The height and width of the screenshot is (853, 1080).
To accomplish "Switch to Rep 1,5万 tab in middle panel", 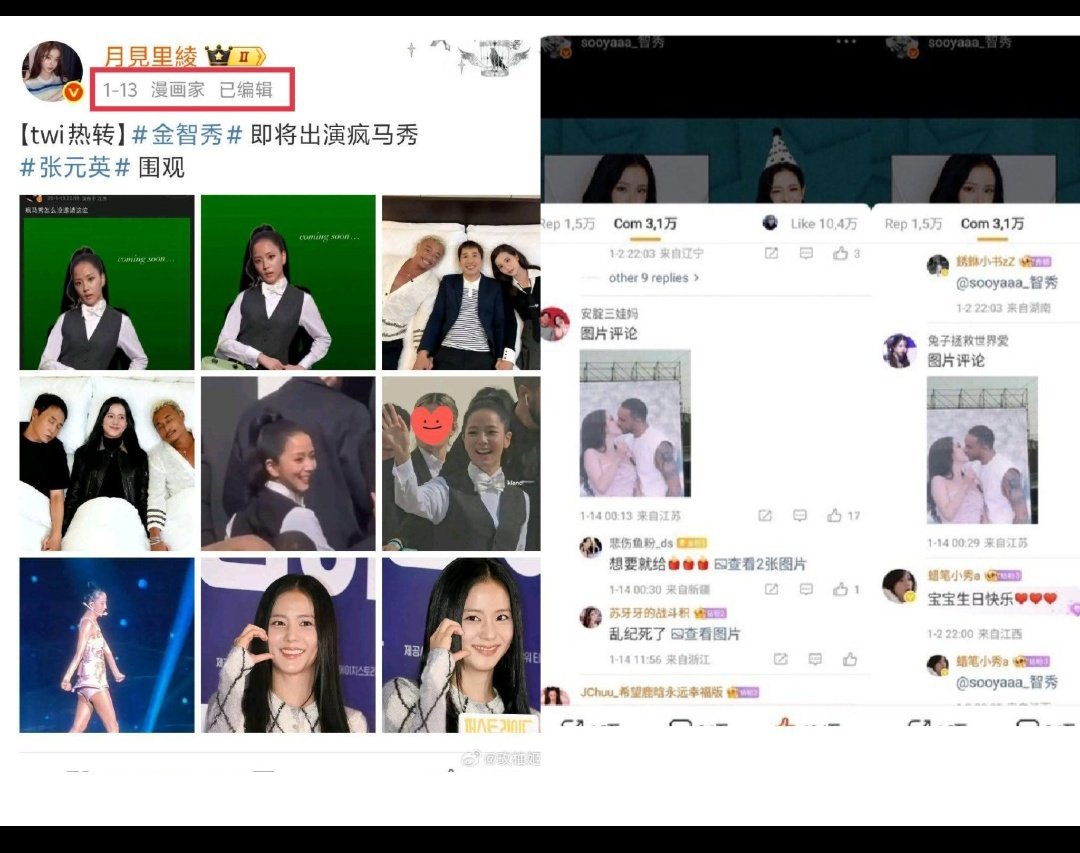I will point(568,224).
